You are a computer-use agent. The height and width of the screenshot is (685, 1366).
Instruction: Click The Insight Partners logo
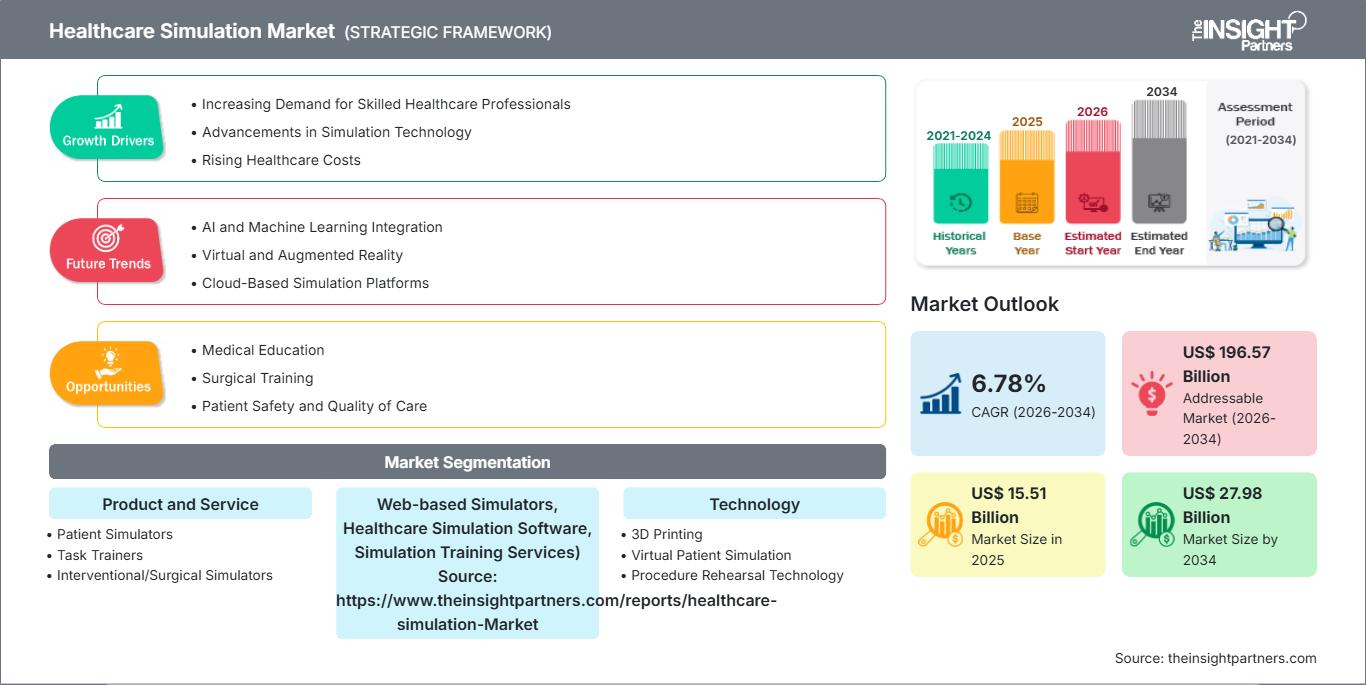1249,30
